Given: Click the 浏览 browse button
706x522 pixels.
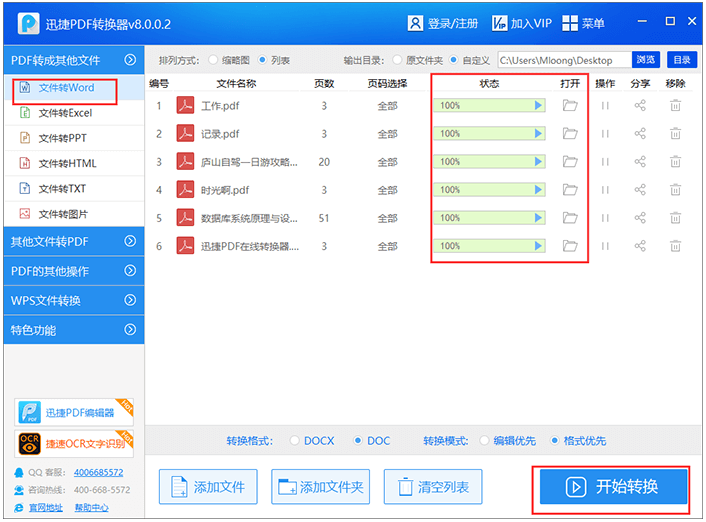Looking at the screenshot, I should coord(646,59).
